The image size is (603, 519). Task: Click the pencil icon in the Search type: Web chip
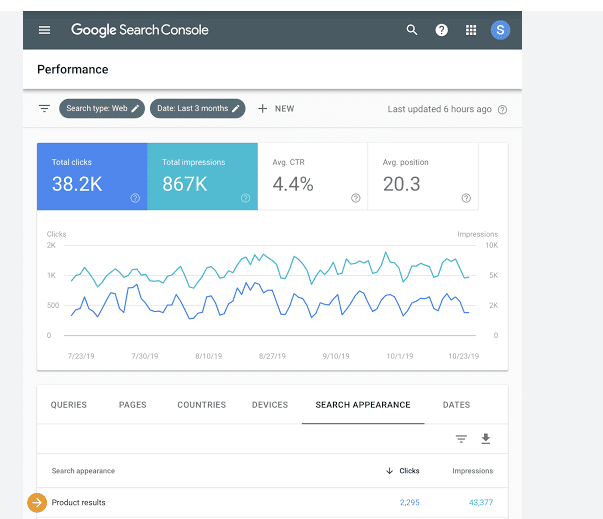pyautogui.click(x=135, y=109)
